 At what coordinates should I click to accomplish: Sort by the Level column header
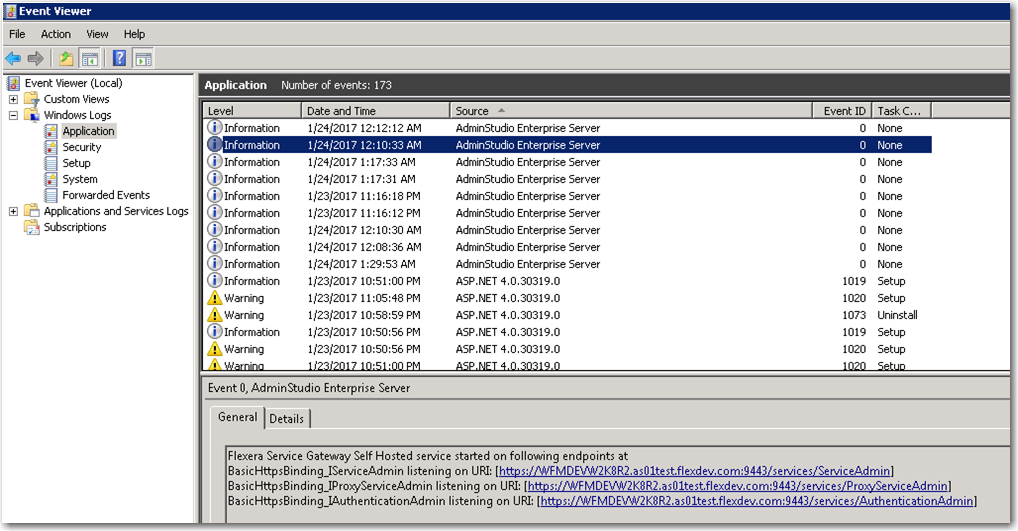253,111
